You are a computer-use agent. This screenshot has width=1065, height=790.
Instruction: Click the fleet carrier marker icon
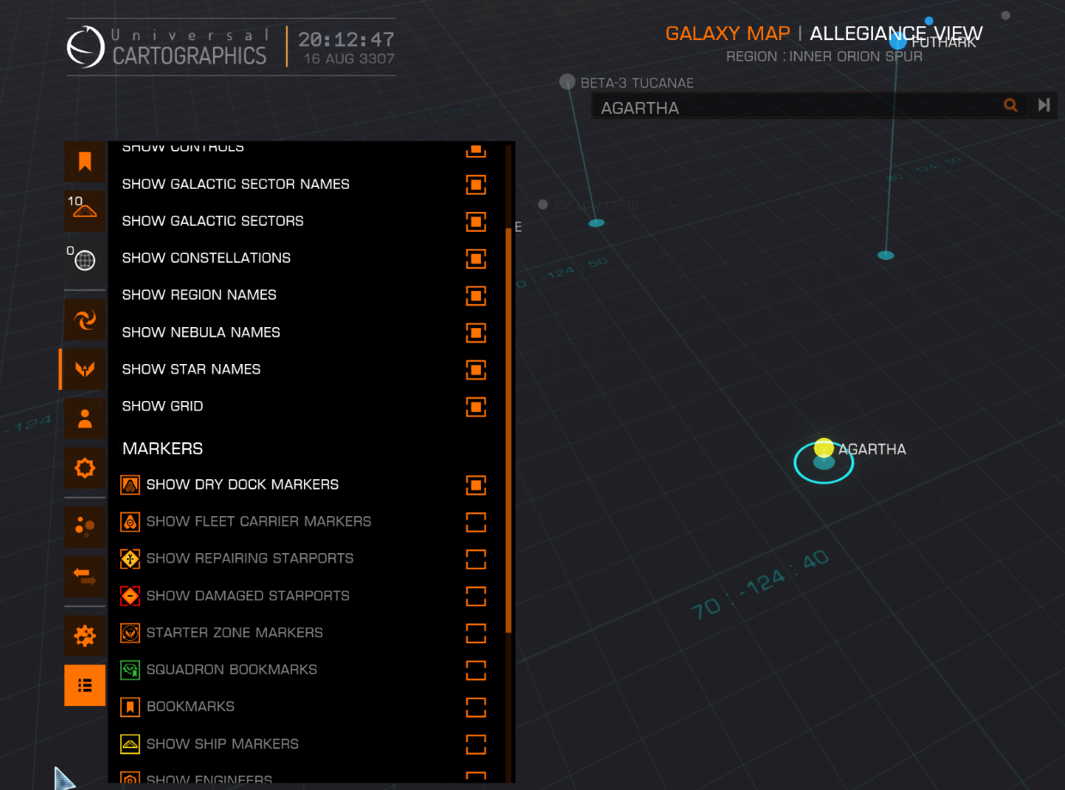click(130, 522)
